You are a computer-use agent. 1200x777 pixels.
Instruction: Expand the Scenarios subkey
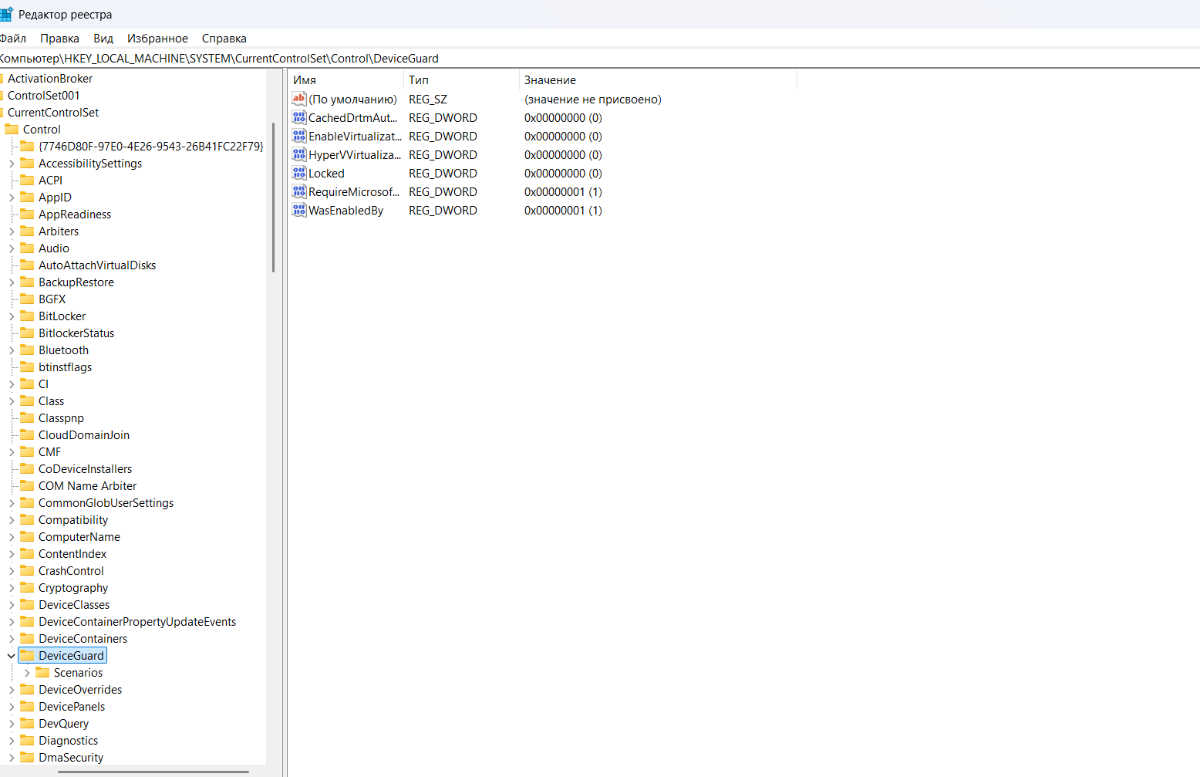27,673
